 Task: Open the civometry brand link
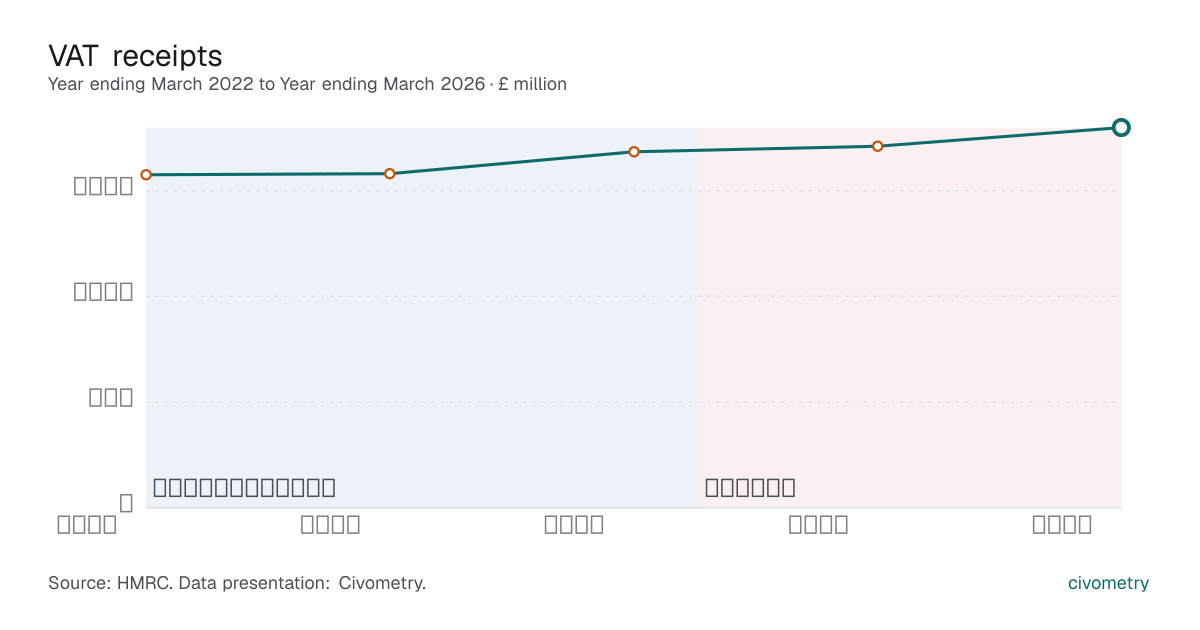1109,583
